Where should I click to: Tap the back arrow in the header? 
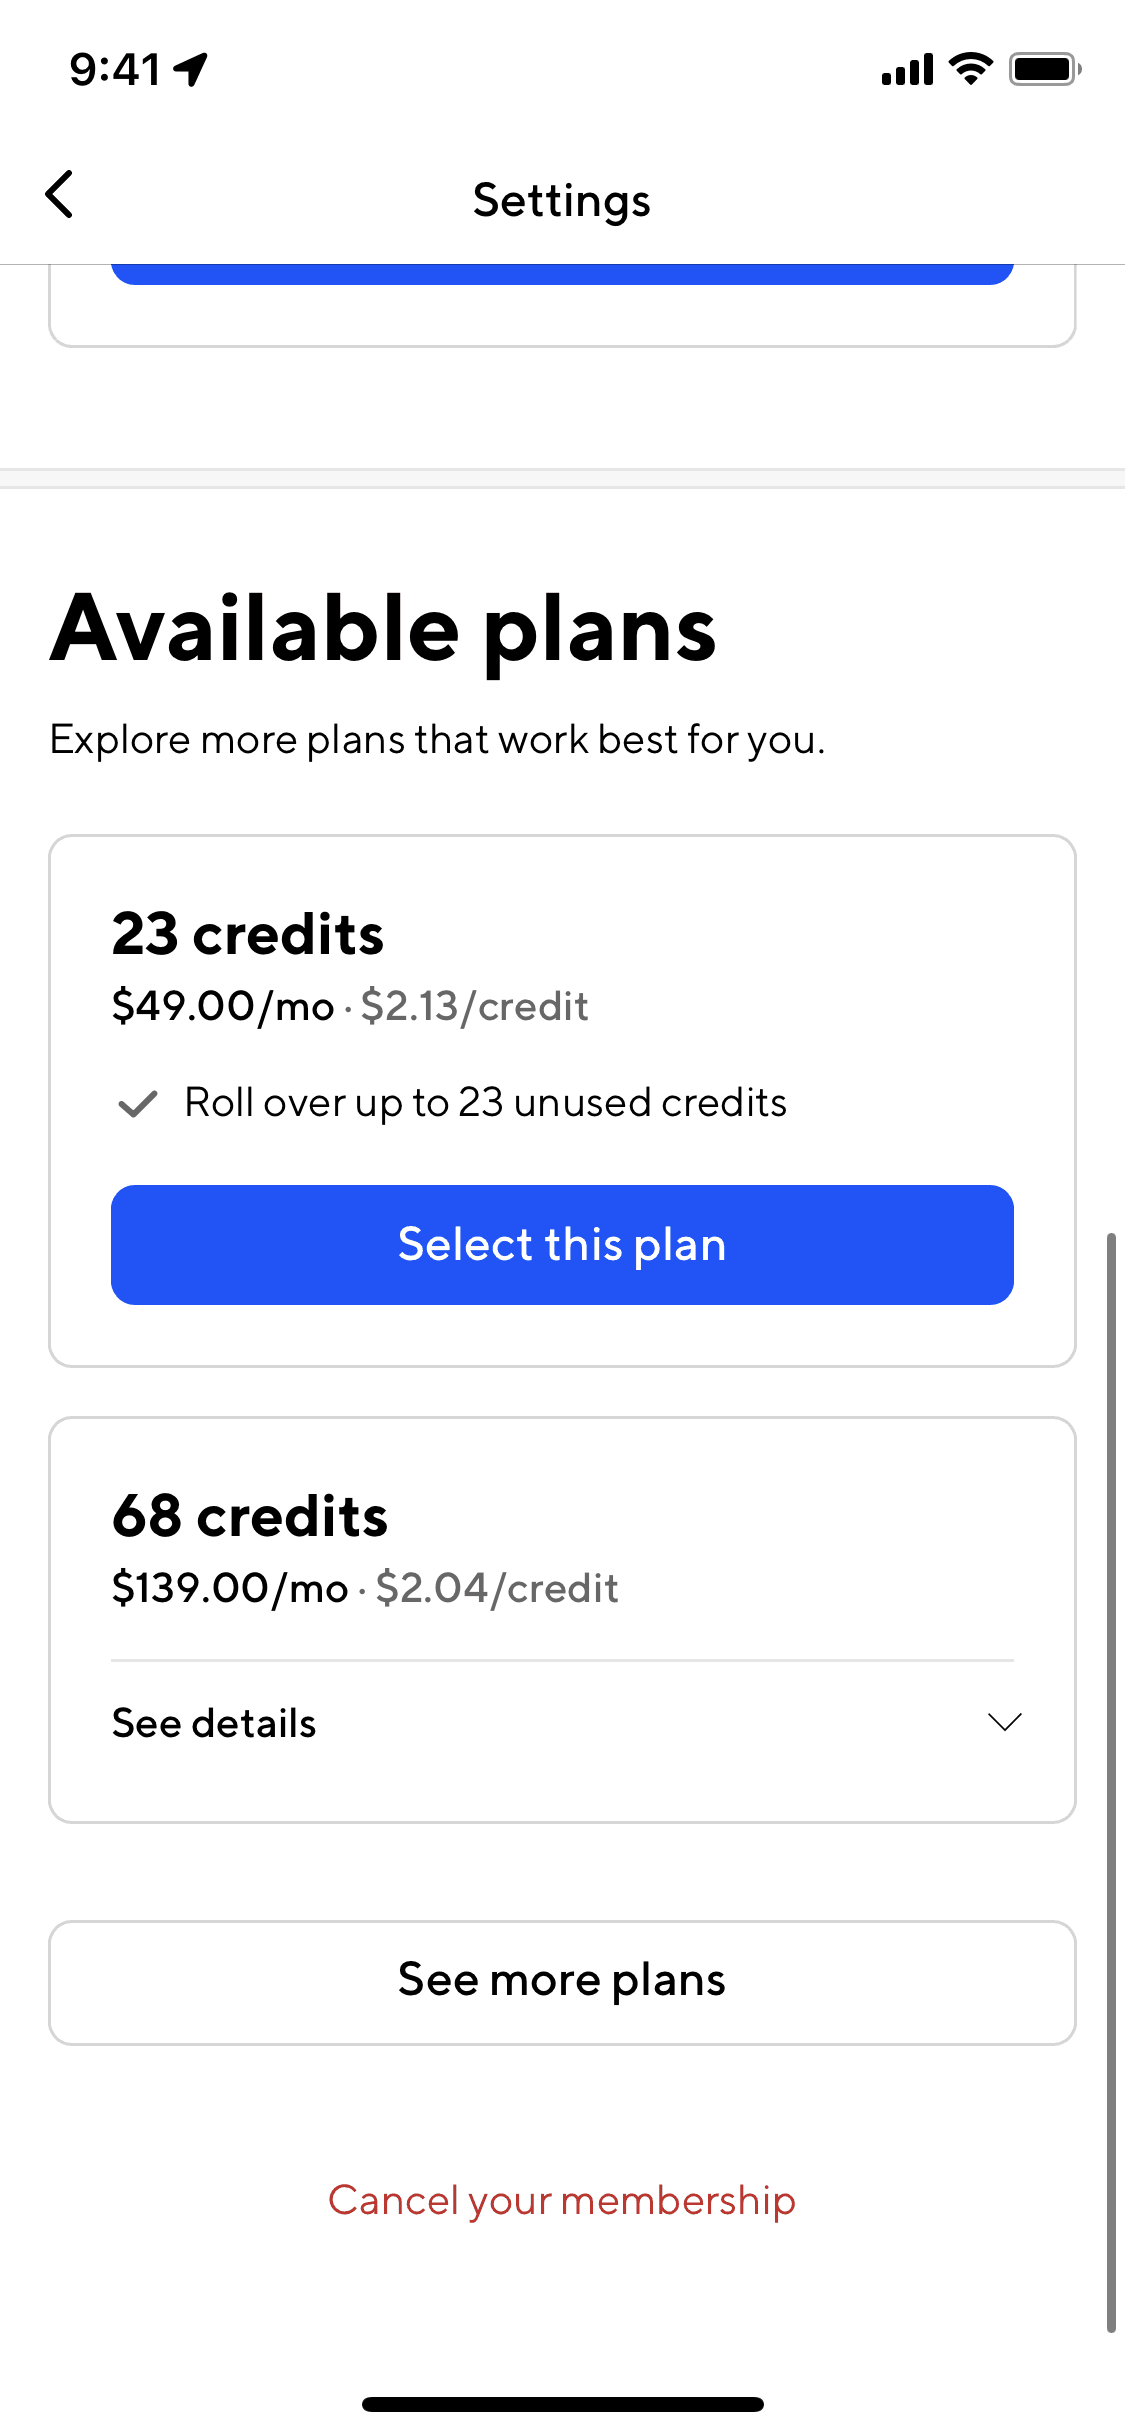click(x=60, y=194)
